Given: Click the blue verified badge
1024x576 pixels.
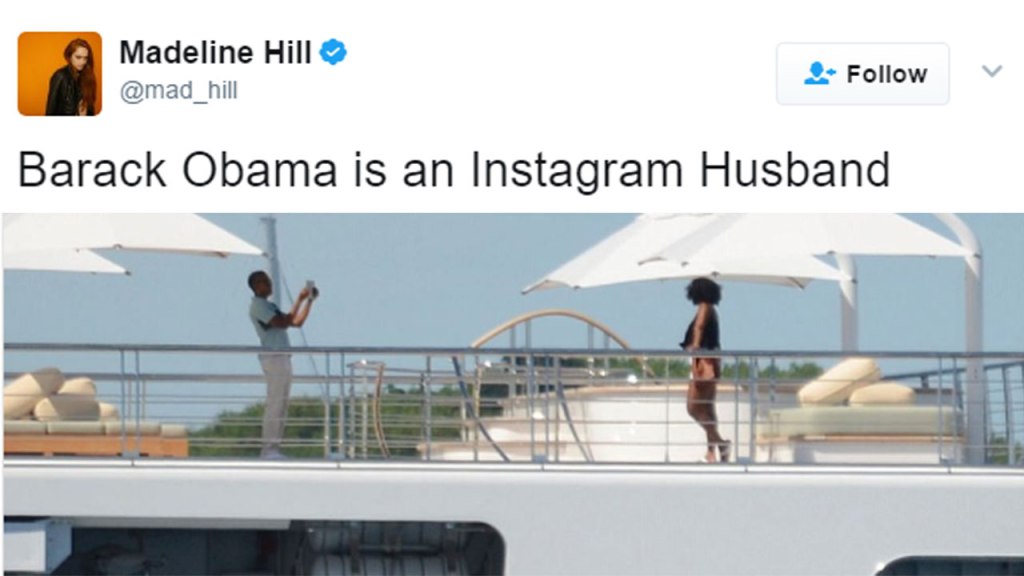Looking at the screenshot, I should (334, 52).
